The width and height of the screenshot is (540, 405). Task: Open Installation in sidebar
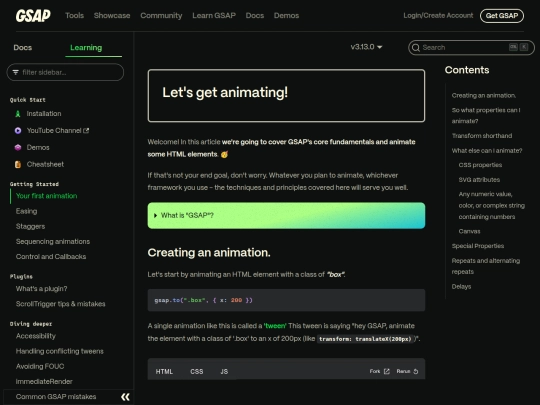(x=44, y=114)
